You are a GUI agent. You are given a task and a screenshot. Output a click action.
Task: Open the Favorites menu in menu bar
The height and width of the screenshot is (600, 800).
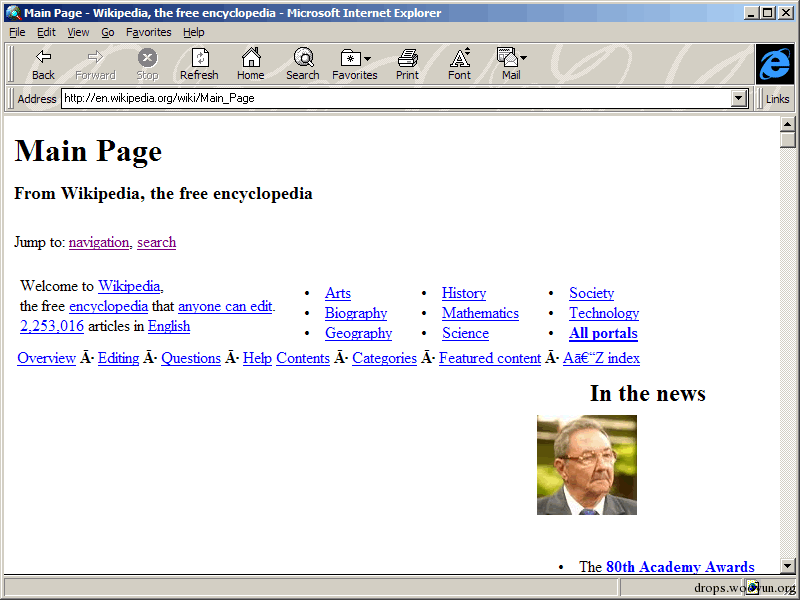coord(148,32)
